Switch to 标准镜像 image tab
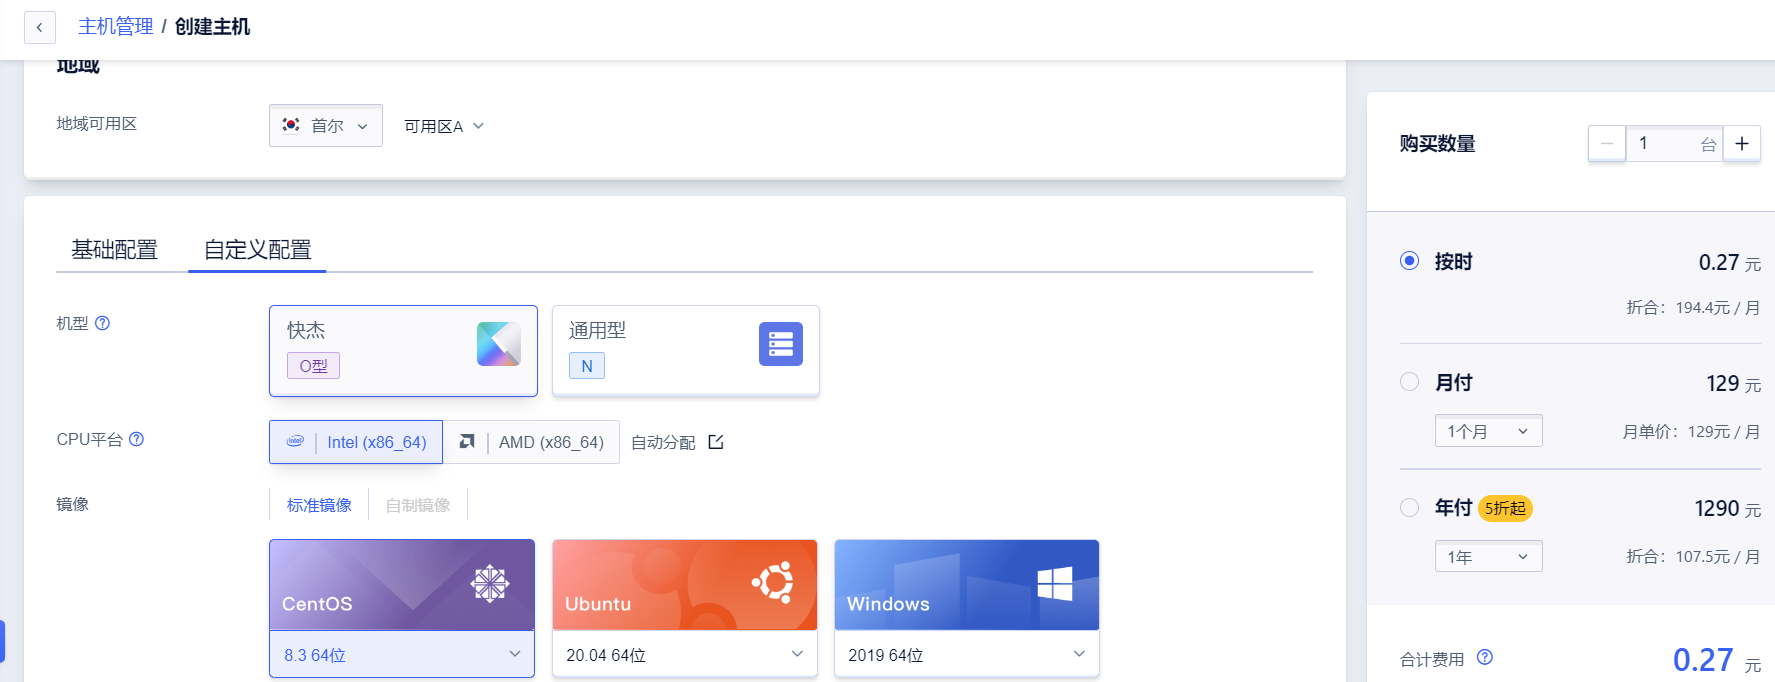The height and width of the screenshot is (682, 1775). [319, 505]
